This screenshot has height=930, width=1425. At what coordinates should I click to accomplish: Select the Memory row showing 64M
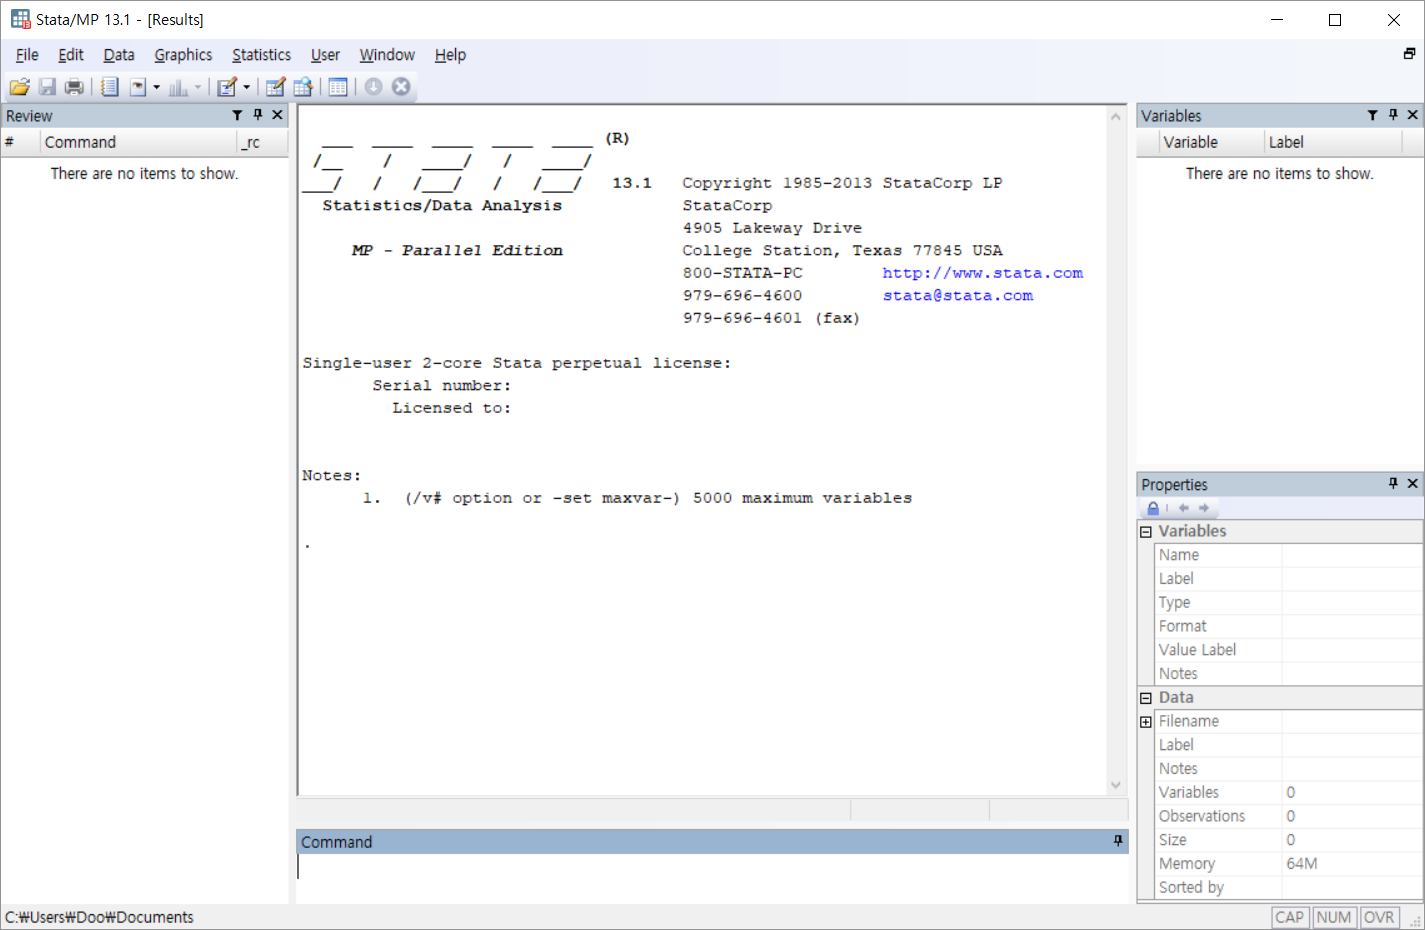(1288, 864)
